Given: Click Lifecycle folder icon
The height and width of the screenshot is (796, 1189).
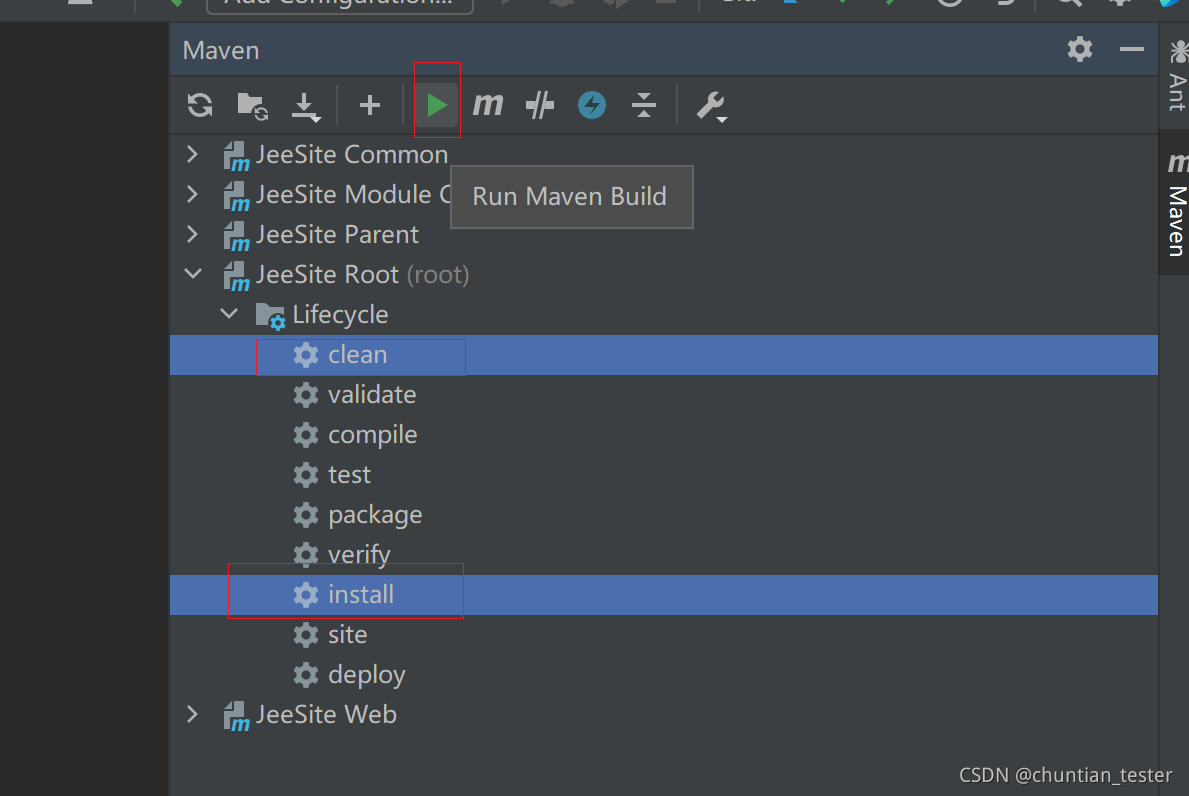Looking at the screenshot, I should click(x=270, y=316).
